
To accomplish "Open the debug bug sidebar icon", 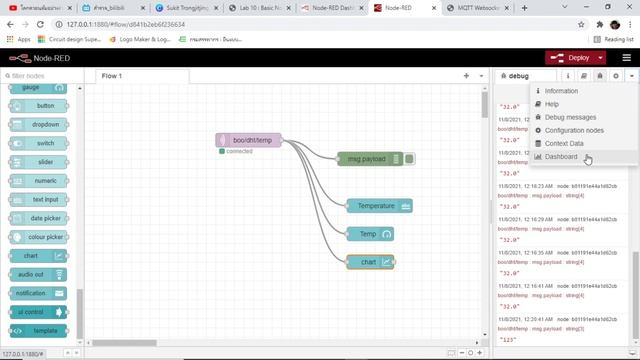I will [600, 76].
